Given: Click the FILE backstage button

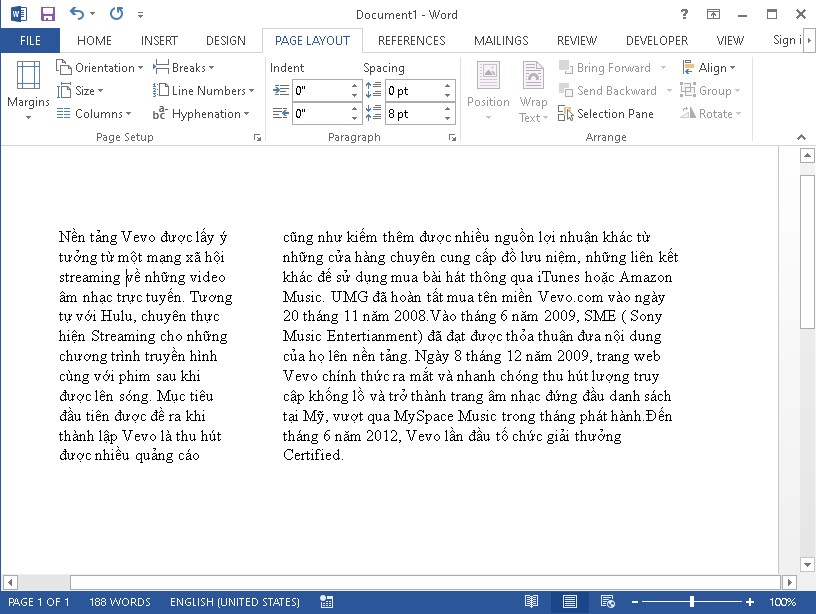Looking at the screenshot, I should pos(30,41).
